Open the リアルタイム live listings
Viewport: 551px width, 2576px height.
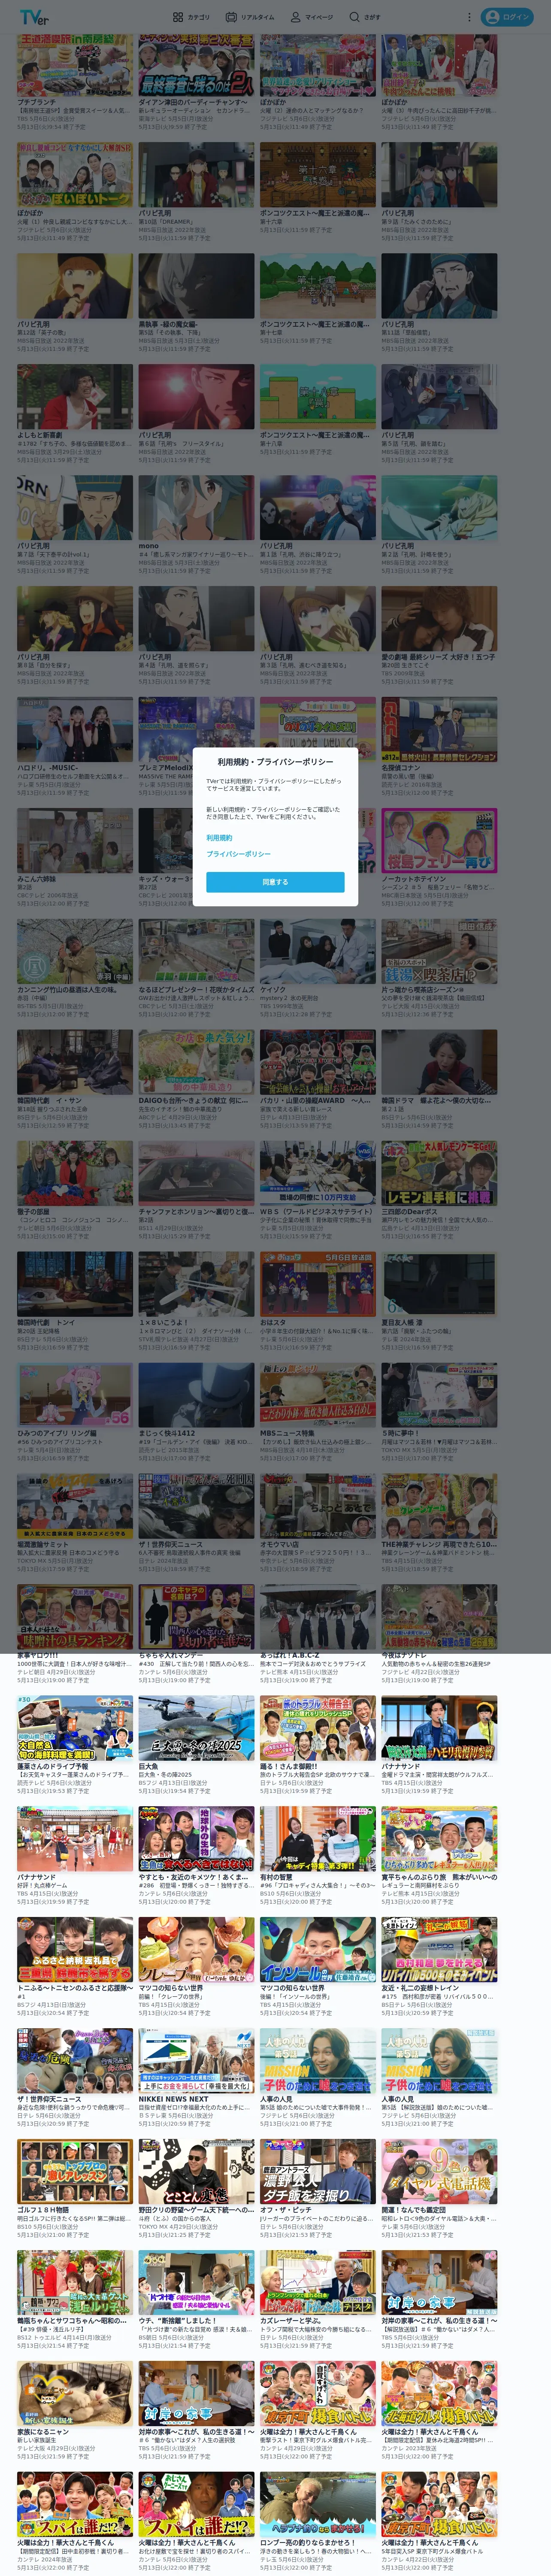point(250,17)
